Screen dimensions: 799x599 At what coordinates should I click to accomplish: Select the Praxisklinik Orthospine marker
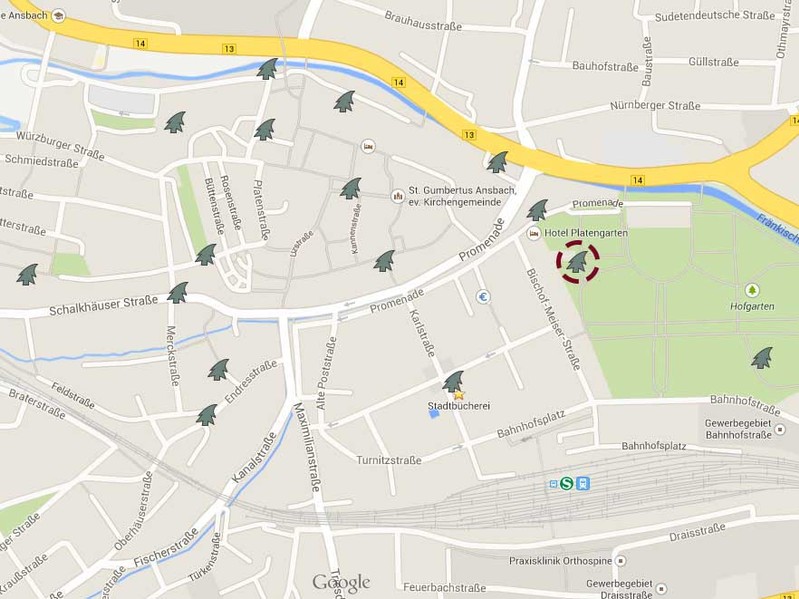[x=620, y=561]
